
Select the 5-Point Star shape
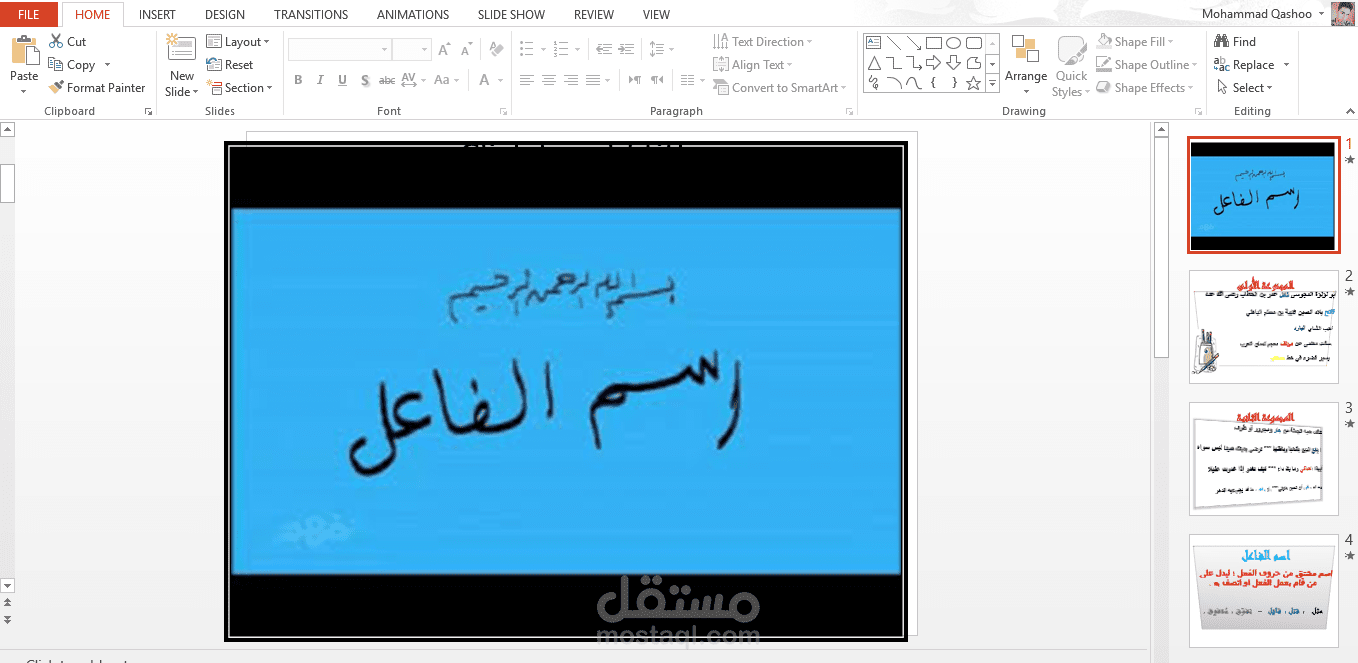click(x=973, y=83)
